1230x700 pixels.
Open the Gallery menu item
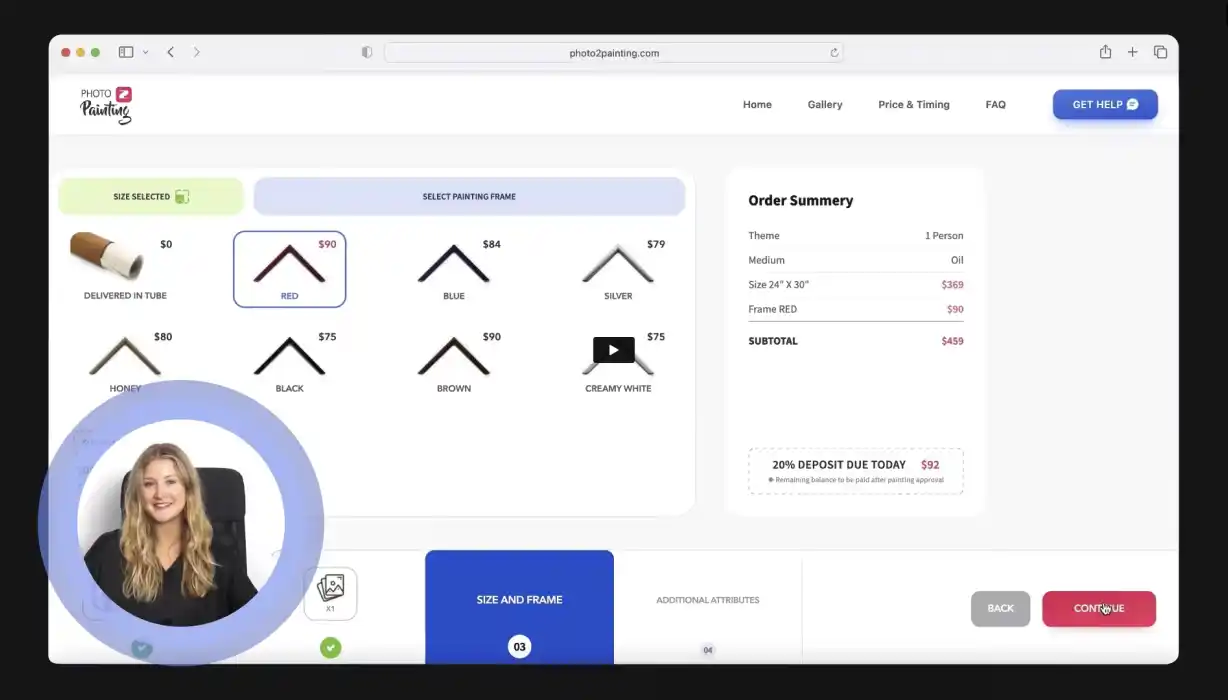coord(825,105)
